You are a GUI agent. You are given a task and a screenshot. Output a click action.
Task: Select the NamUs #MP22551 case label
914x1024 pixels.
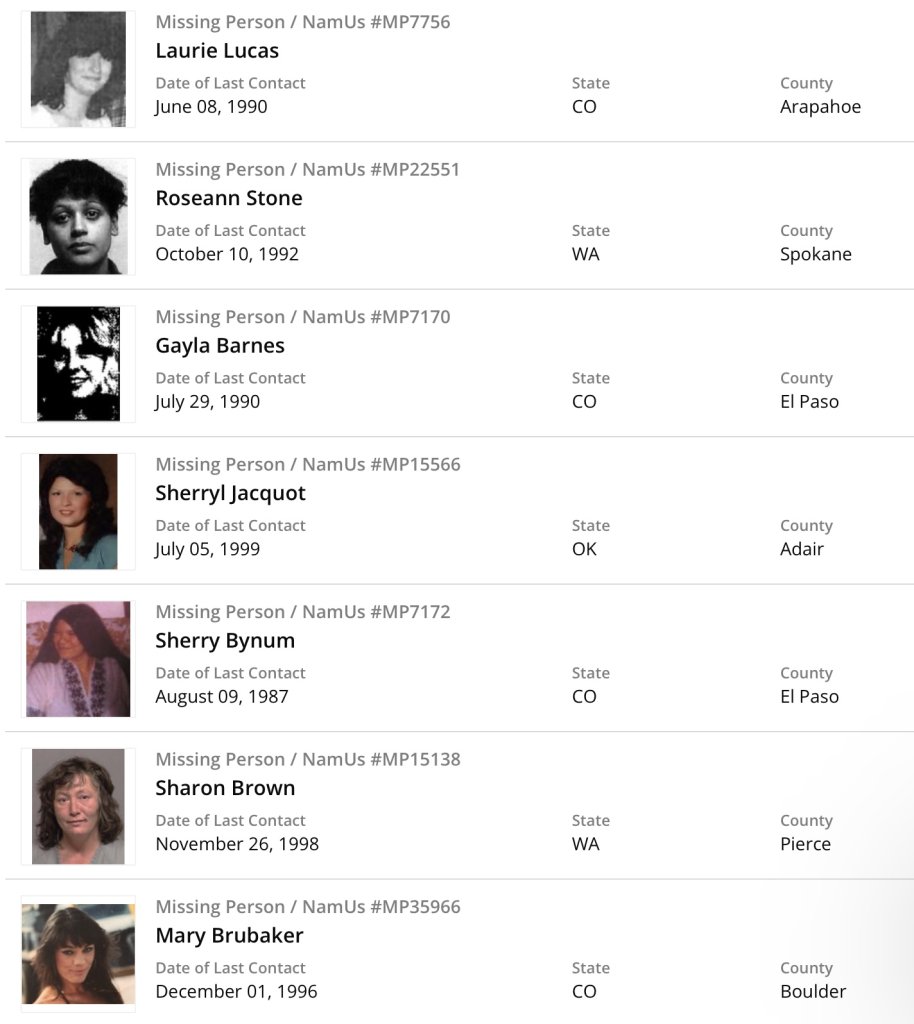[308, 169]
